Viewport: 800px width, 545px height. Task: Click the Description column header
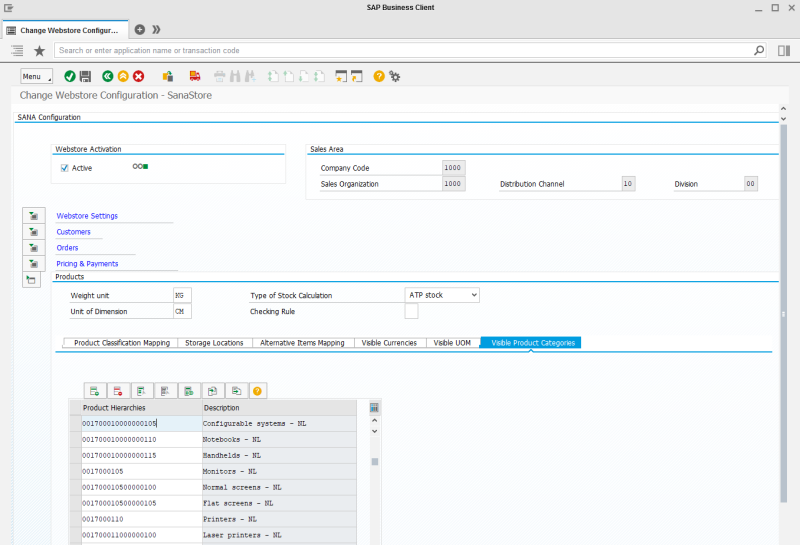coord(279,408)
